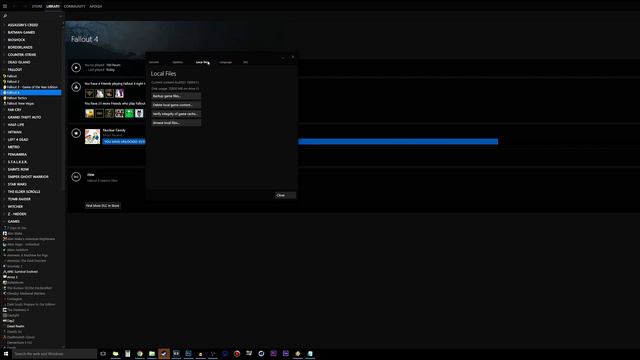Open the STORE tab in Steam header
The width and height of the screenshot is (640, 360).
[x=37, y=6]
